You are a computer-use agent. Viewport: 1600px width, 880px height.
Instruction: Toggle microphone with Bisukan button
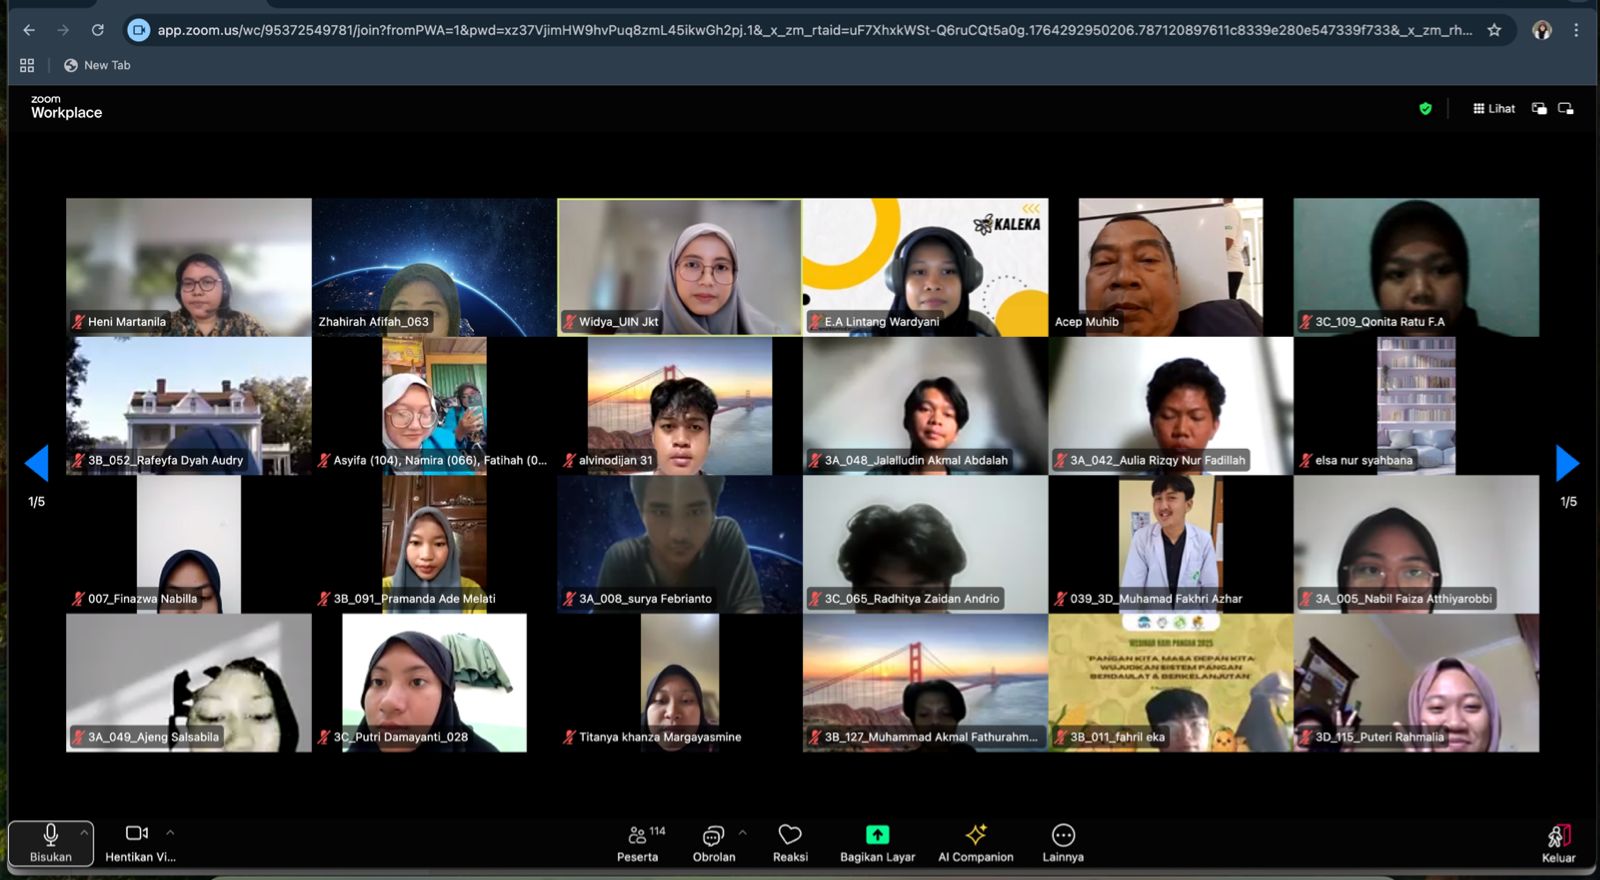pyautogui.click(x=50, y=842)
